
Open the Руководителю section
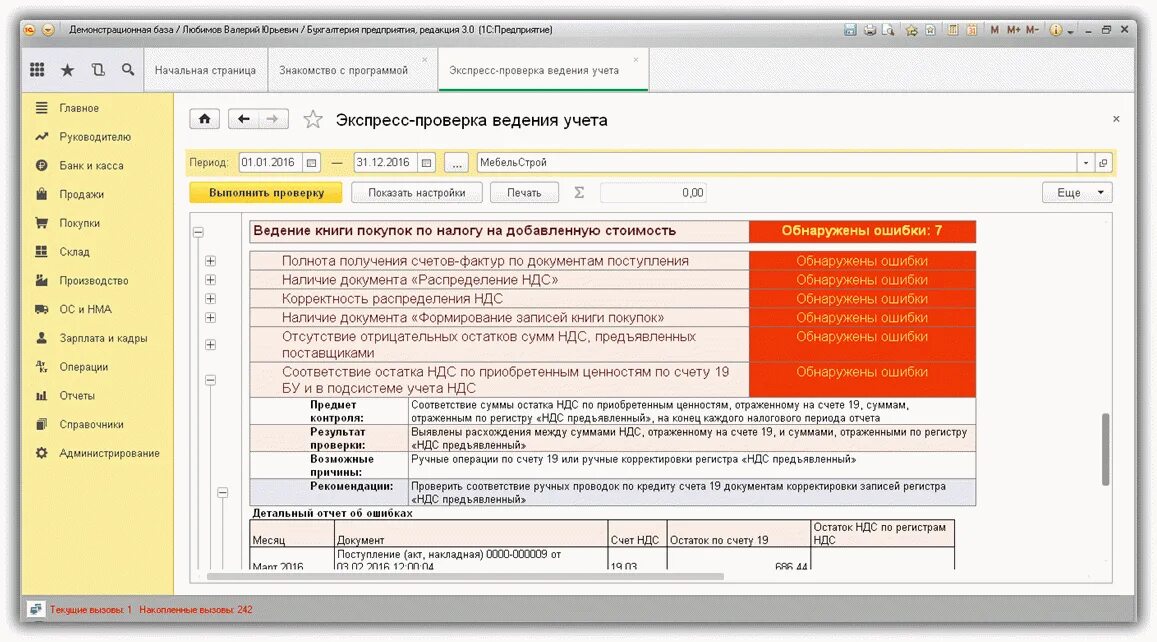(x=94, y=137)
